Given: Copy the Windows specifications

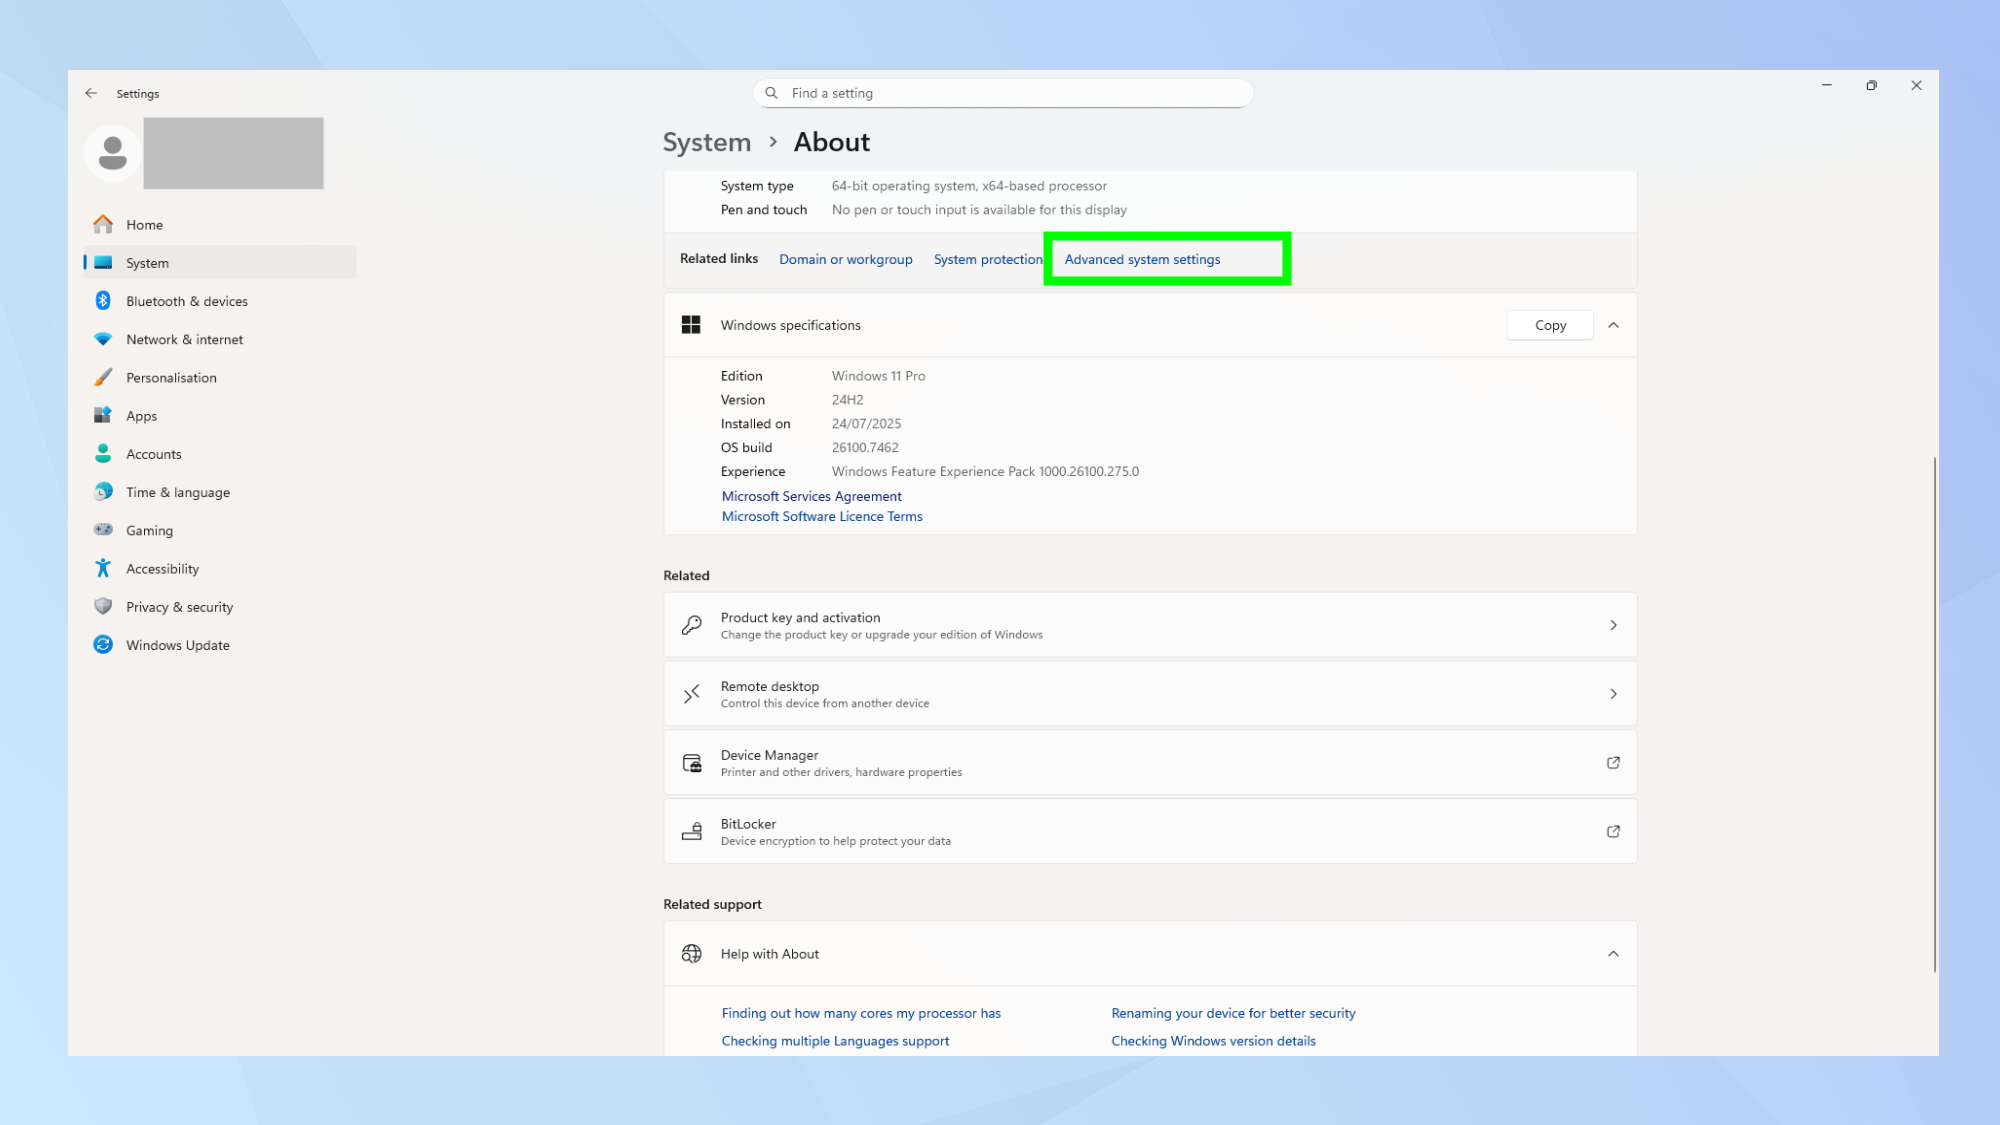Looking at the screenshot, I should coord(1549,325).
